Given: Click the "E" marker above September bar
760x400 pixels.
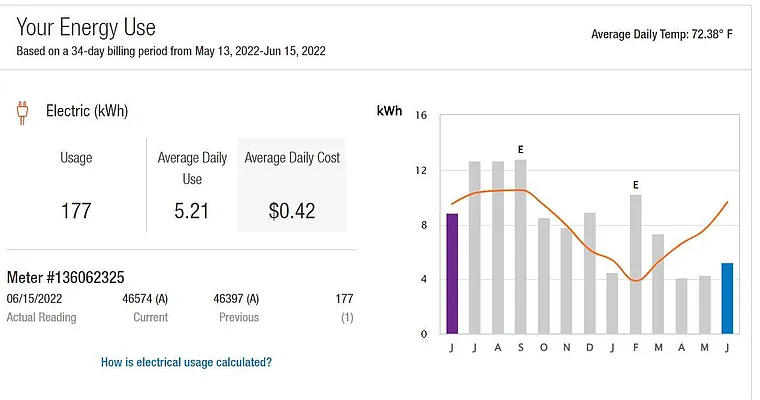Looking at the screenshot, I should [x=520, y=149].
